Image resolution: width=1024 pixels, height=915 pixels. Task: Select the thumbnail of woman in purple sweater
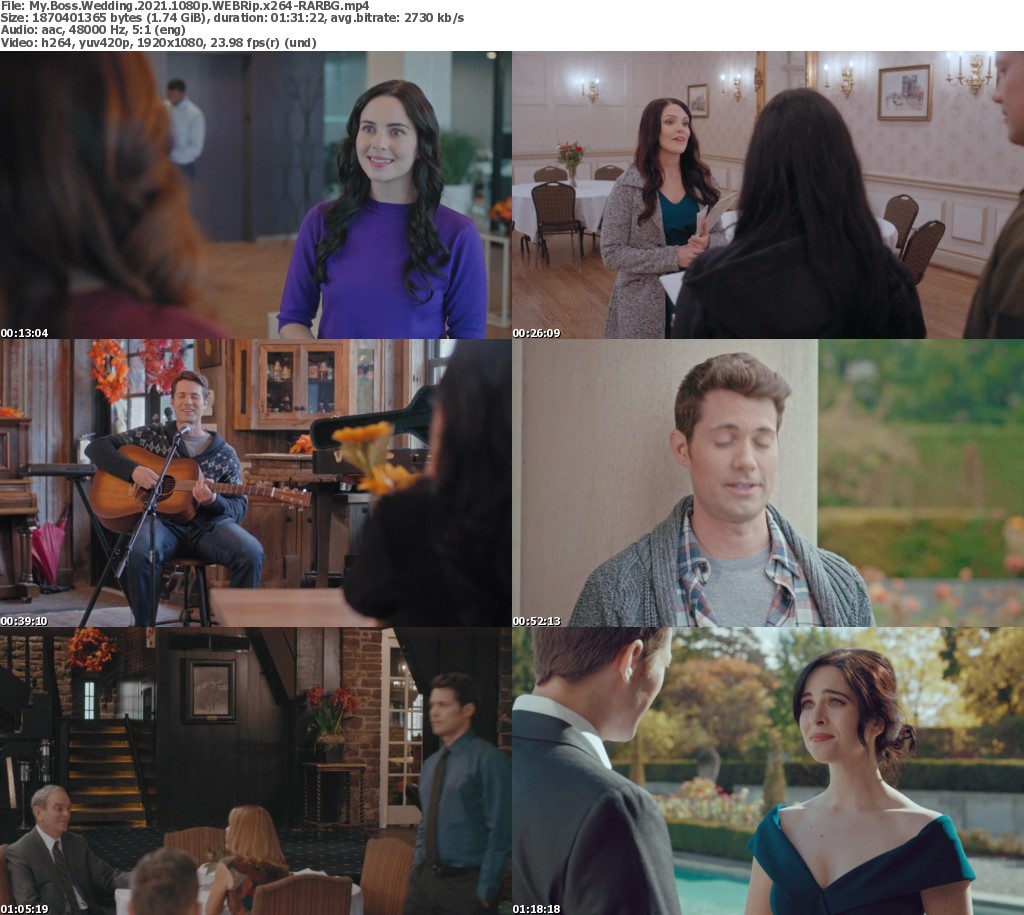click(x=255, y=195)
